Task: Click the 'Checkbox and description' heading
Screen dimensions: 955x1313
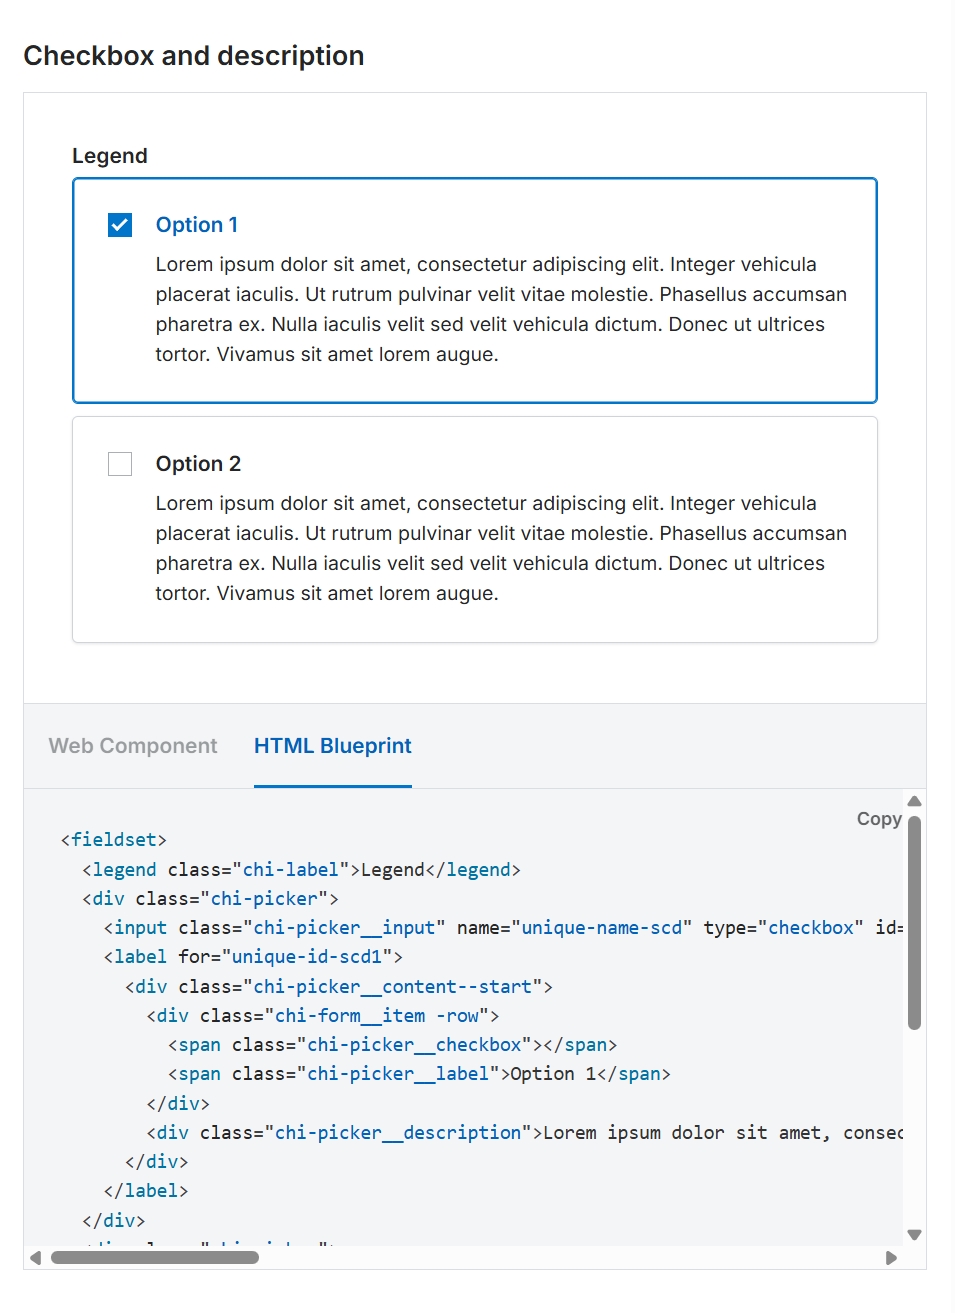Action: point(194,56)
